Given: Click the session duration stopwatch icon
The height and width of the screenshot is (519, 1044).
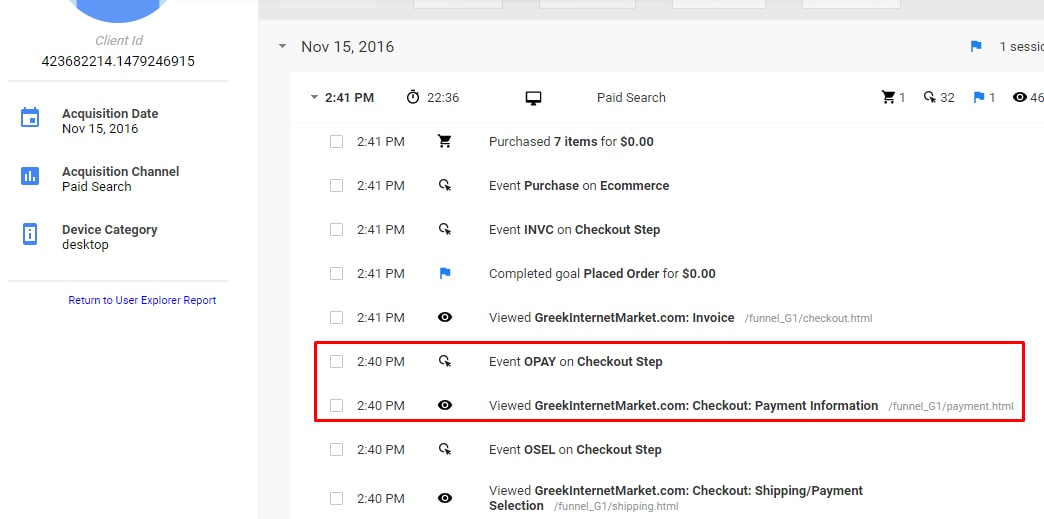Looking at the screenshot, I should [x=413, y=98].
